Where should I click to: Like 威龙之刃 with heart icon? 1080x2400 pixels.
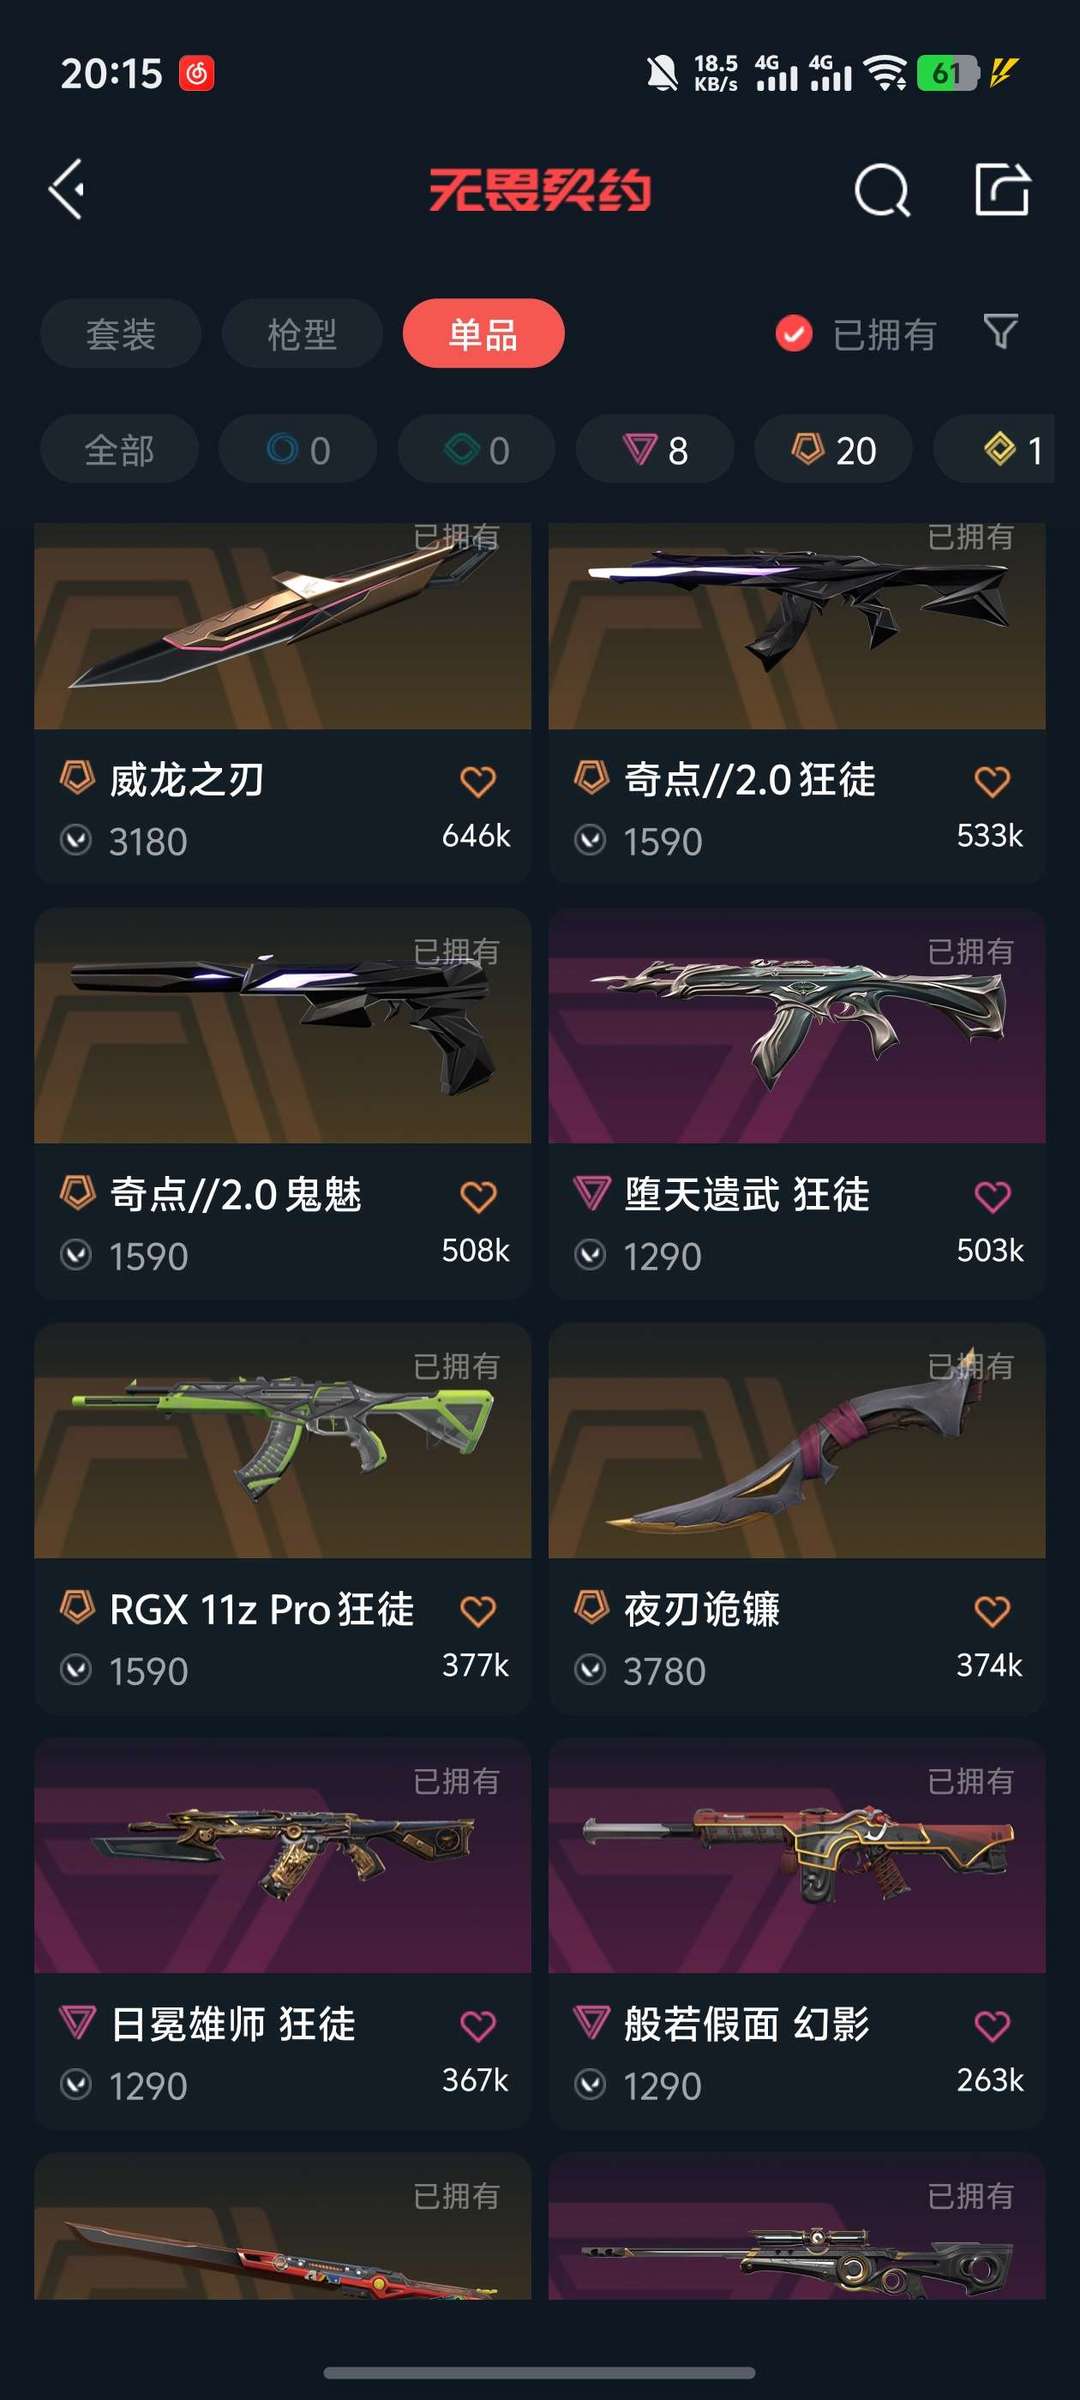click(478, 781)
